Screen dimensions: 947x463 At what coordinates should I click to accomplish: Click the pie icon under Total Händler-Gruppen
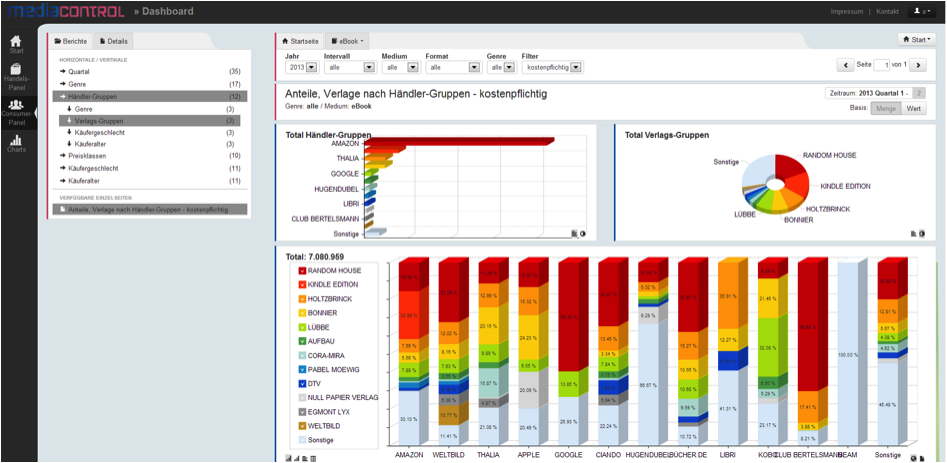pyautogui.click(x=583, y=234)
